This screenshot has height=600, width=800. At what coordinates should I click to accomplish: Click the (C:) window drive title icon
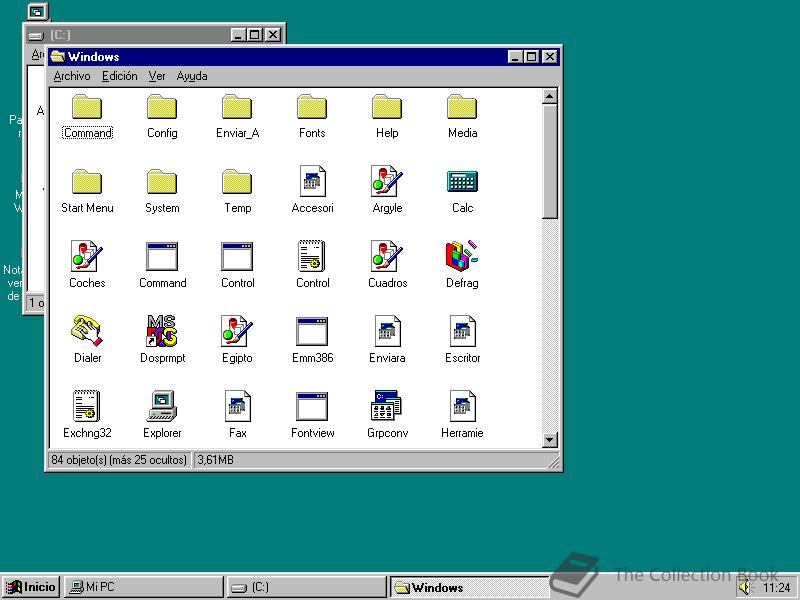36,35
